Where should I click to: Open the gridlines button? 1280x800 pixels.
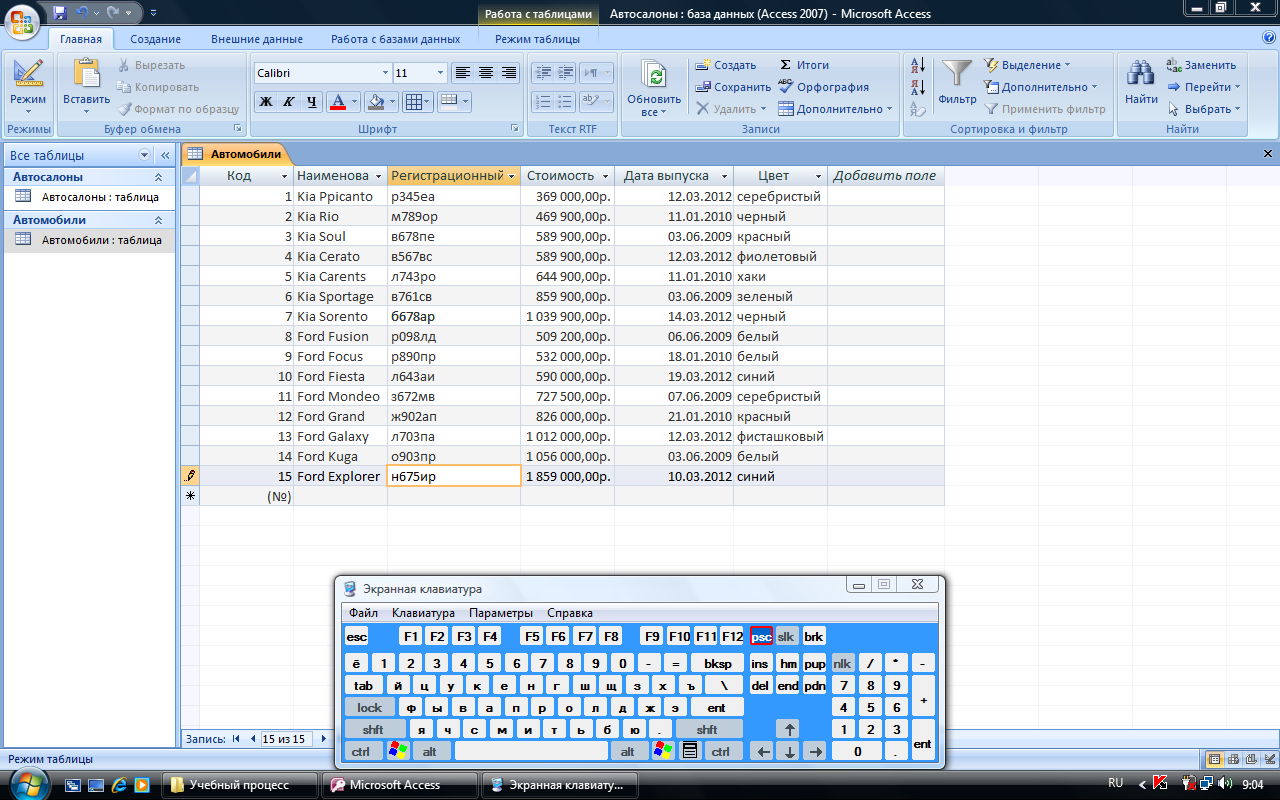tap(414, 101)
